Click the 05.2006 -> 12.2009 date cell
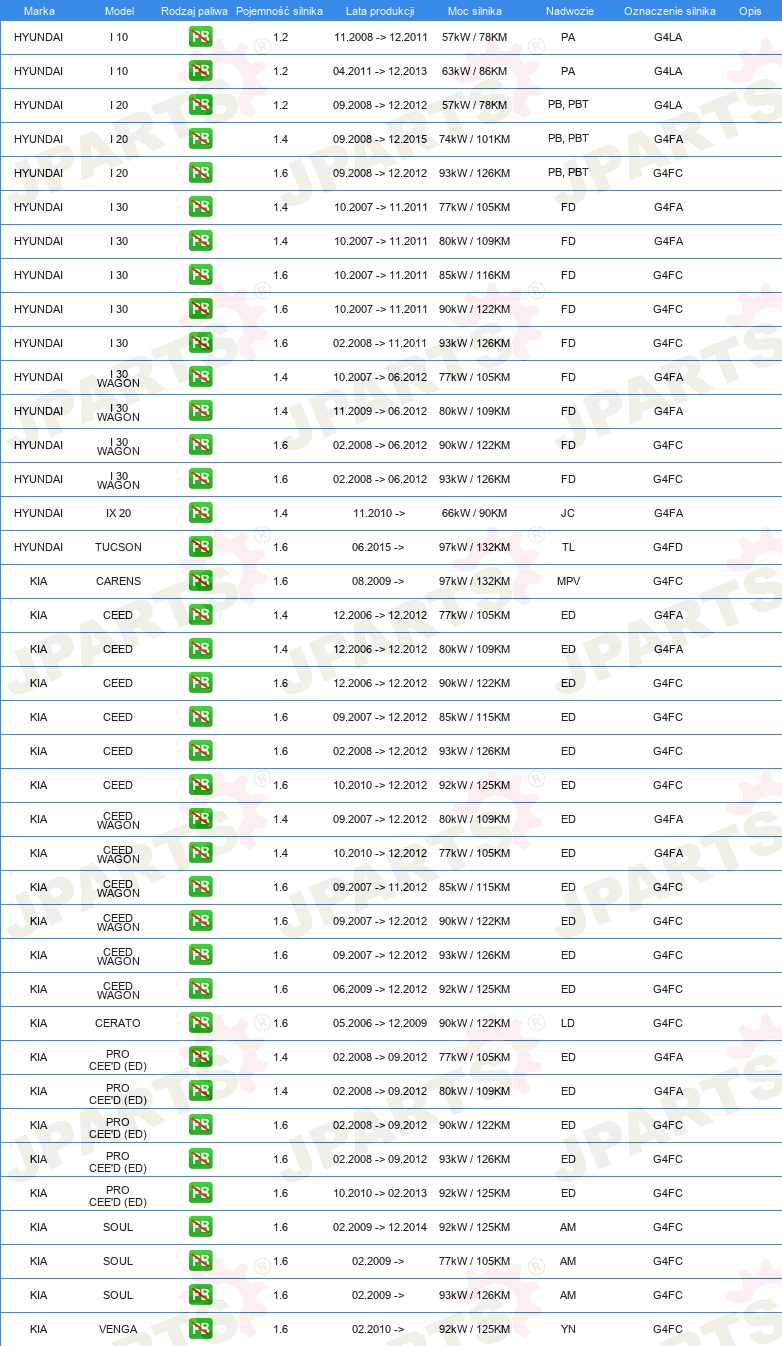782x1346 pixels. tap(380, 1023)
